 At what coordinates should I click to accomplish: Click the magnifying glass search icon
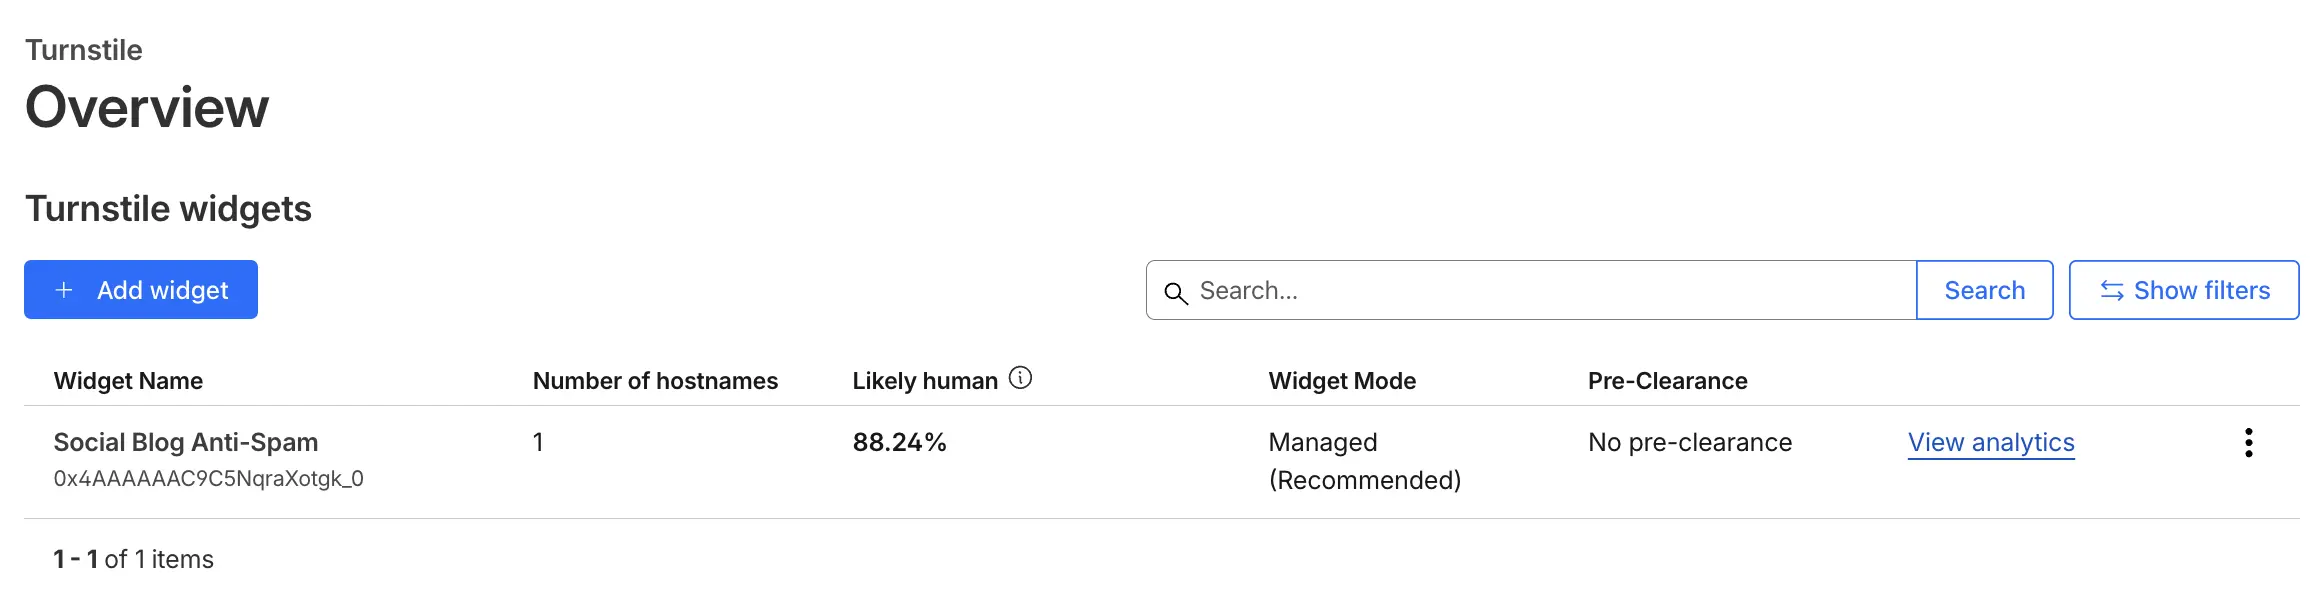[x=1176, y=292]
